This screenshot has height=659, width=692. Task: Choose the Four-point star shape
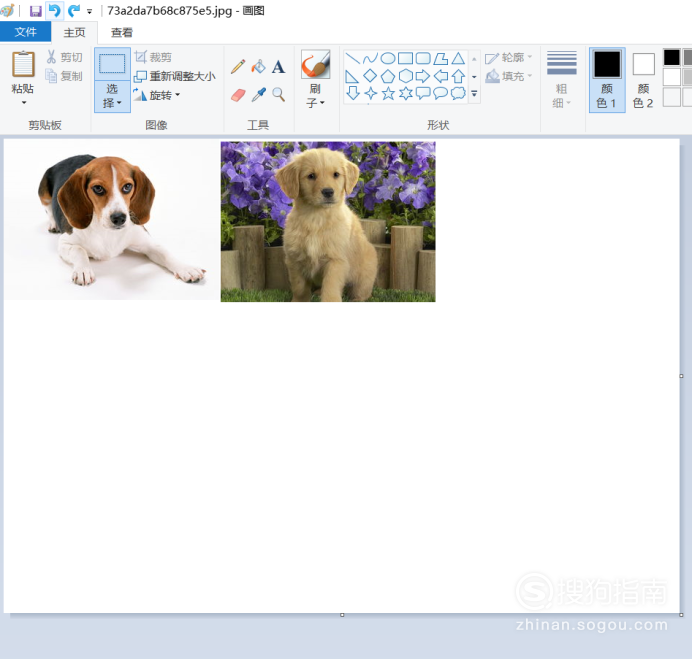tap(370, 93)
